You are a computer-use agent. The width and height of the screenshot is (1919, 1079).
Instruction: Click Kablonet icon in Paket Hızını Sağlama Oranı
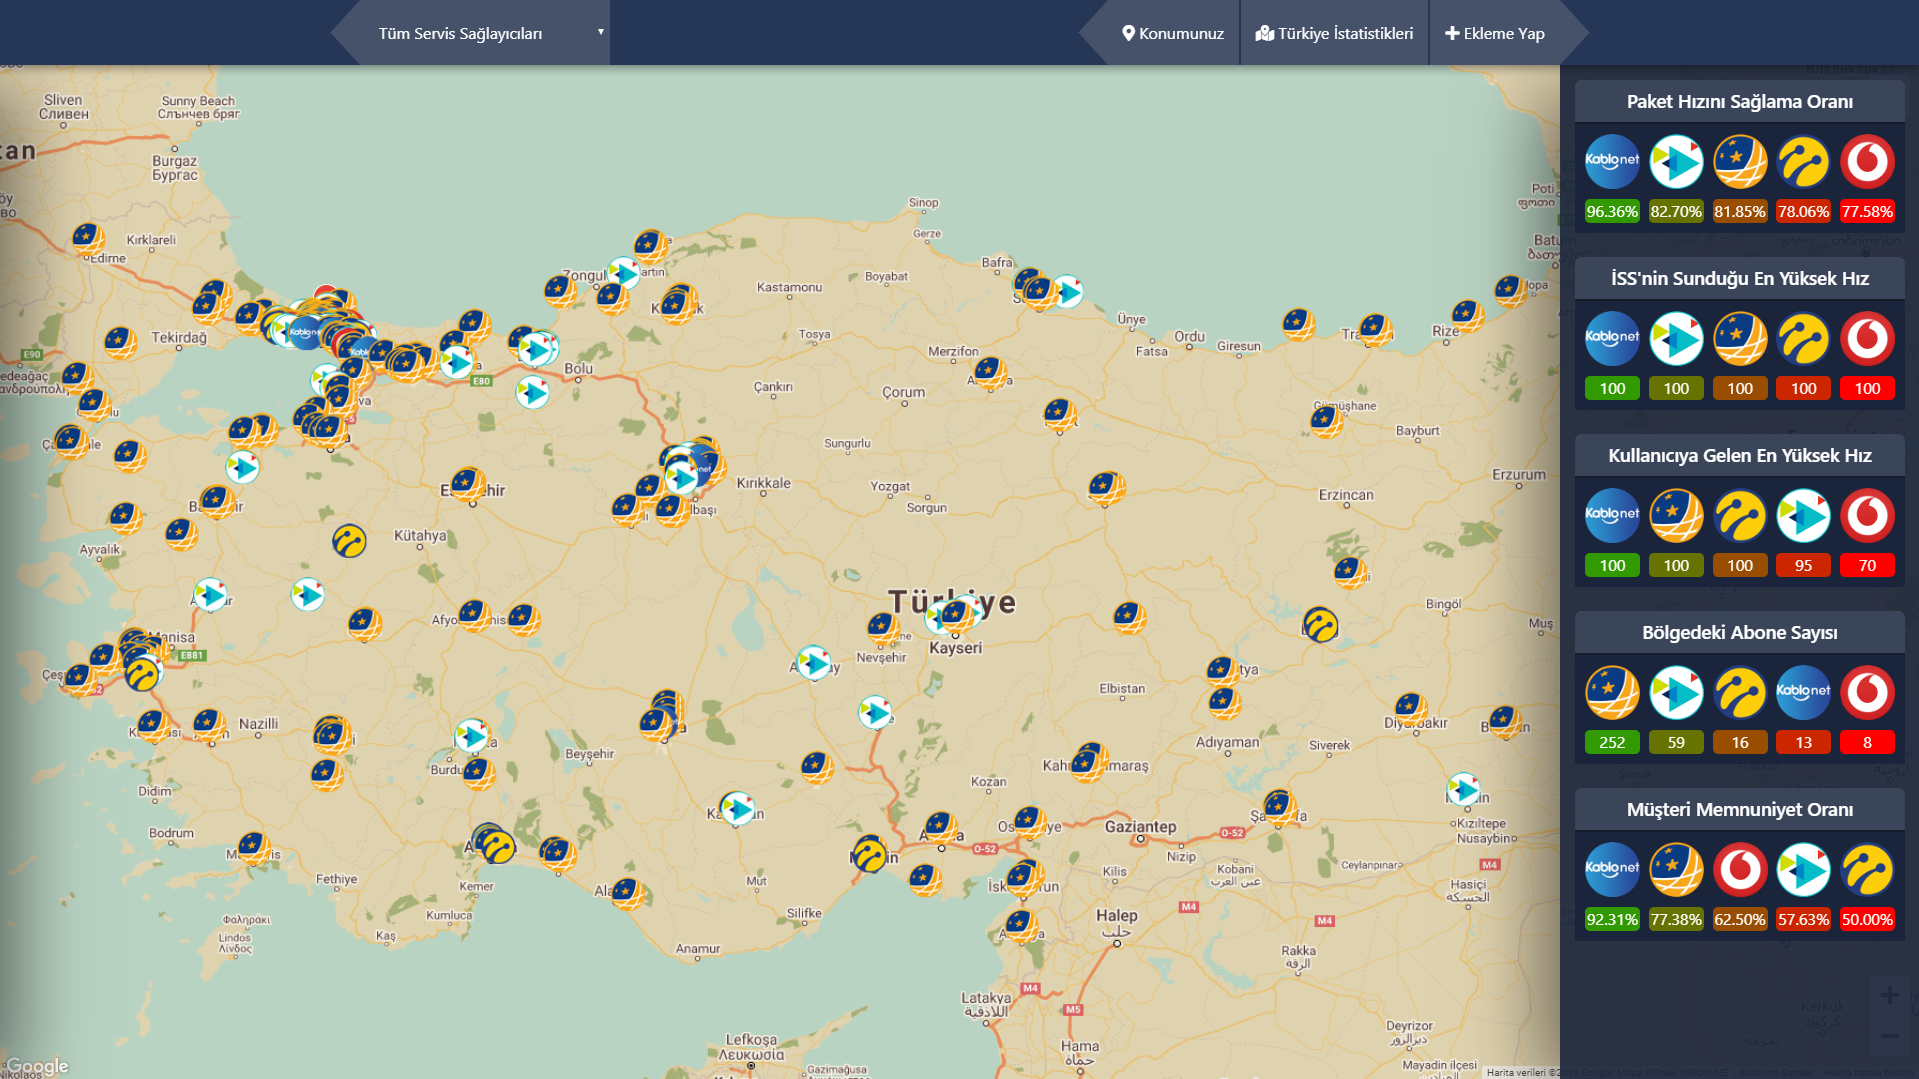pyautogui.click(x=1612, y=161)
